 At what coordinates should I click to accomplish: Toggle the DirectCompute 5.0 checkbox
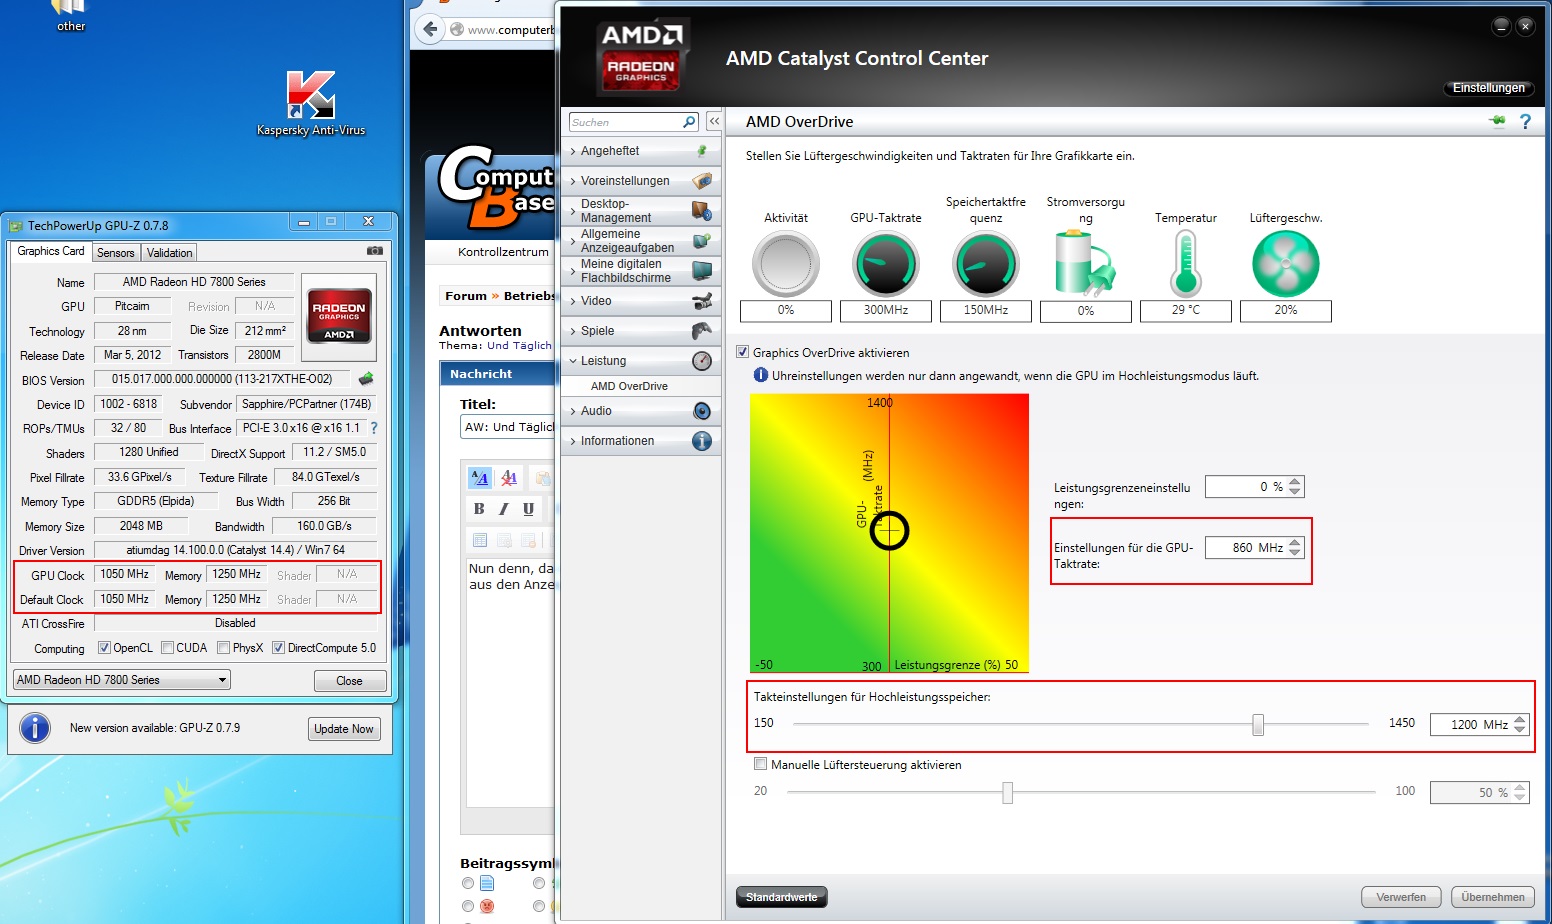point(279,648)
